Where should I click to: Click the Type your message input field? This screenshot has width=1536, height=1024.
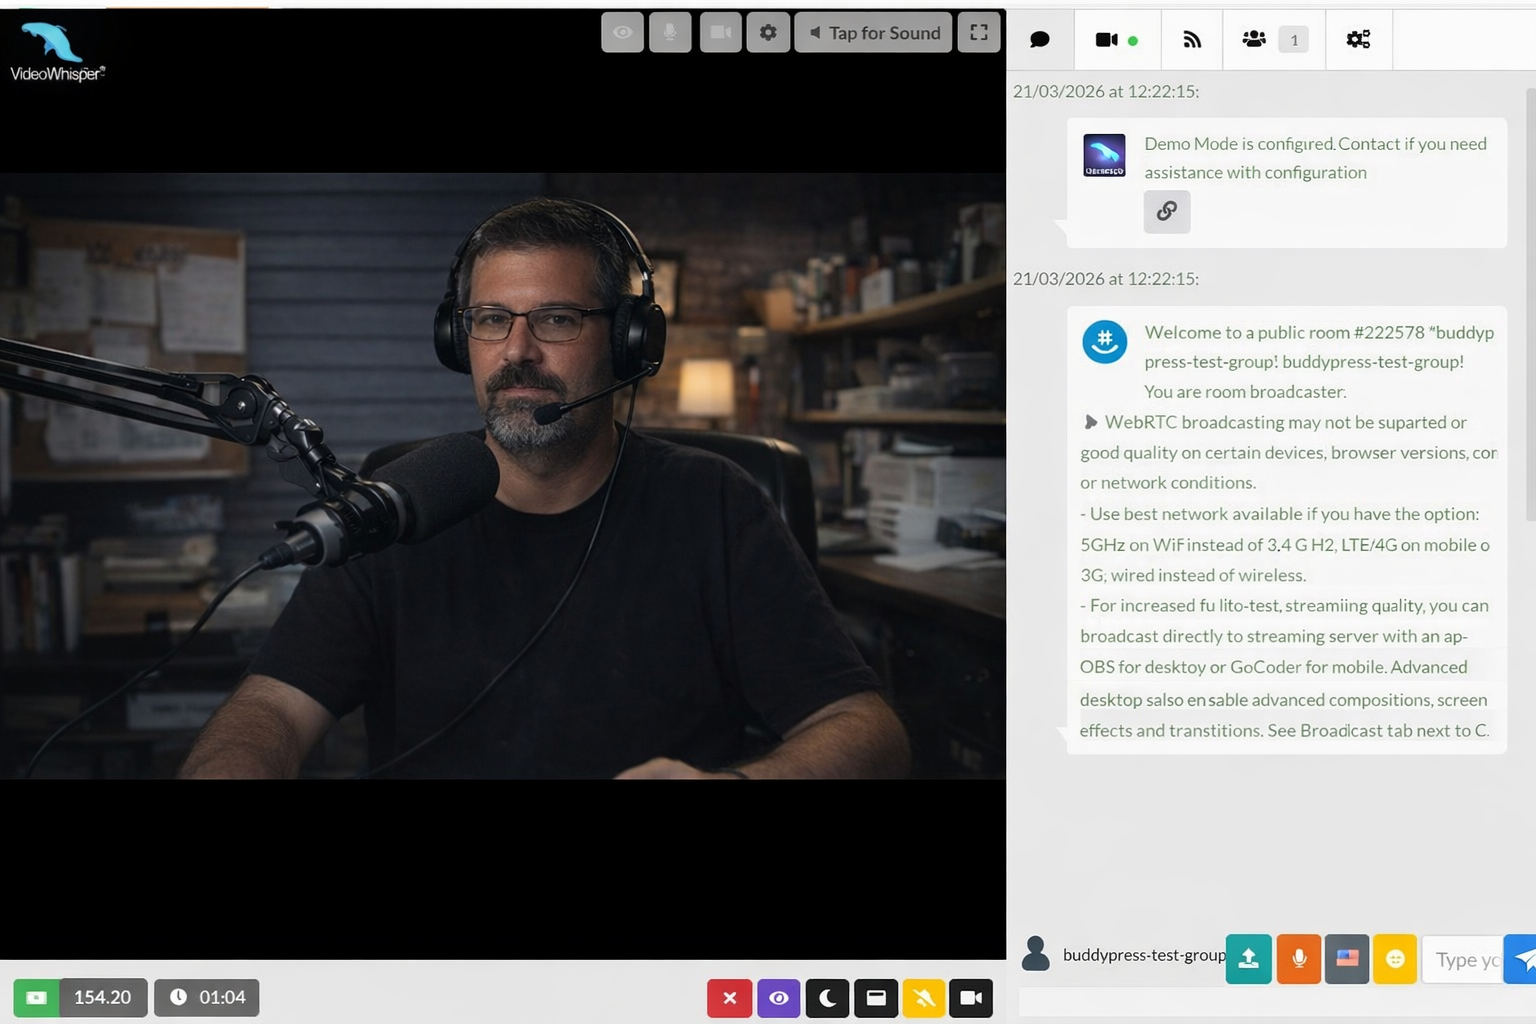1465,959
